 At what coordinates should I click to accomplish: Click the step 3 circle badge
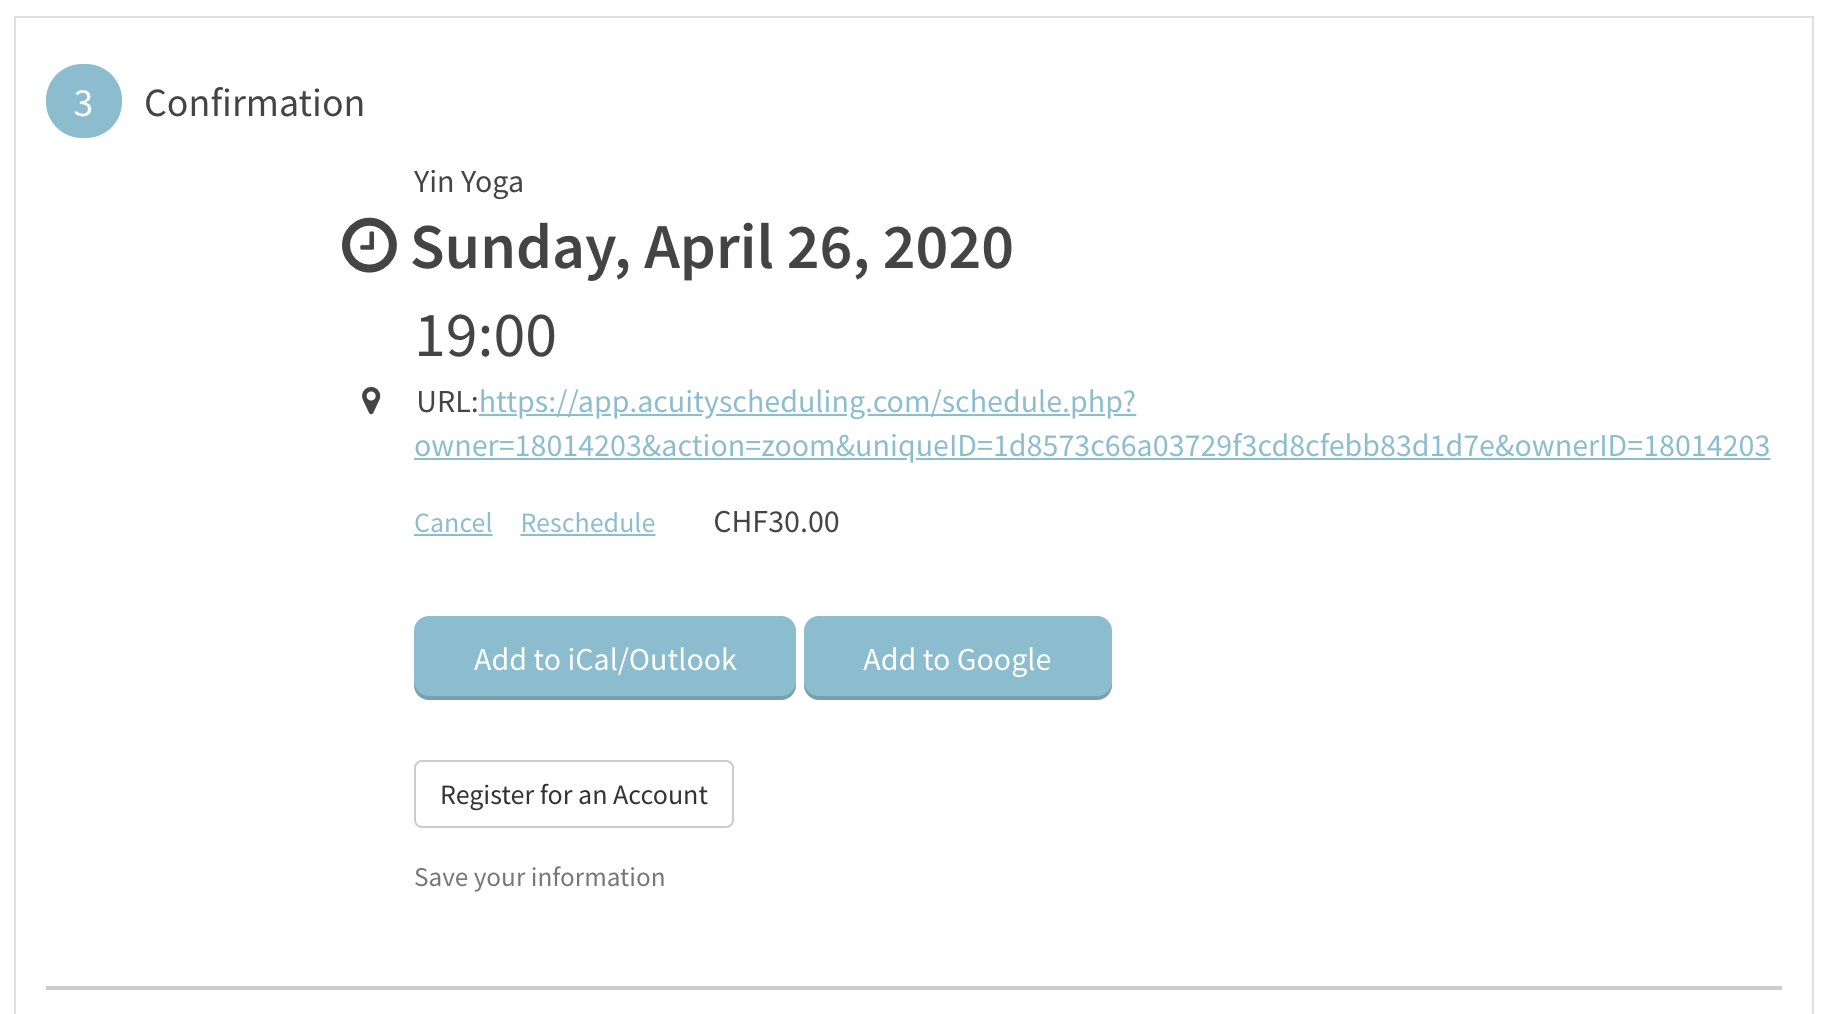click(x=84, y=101)
